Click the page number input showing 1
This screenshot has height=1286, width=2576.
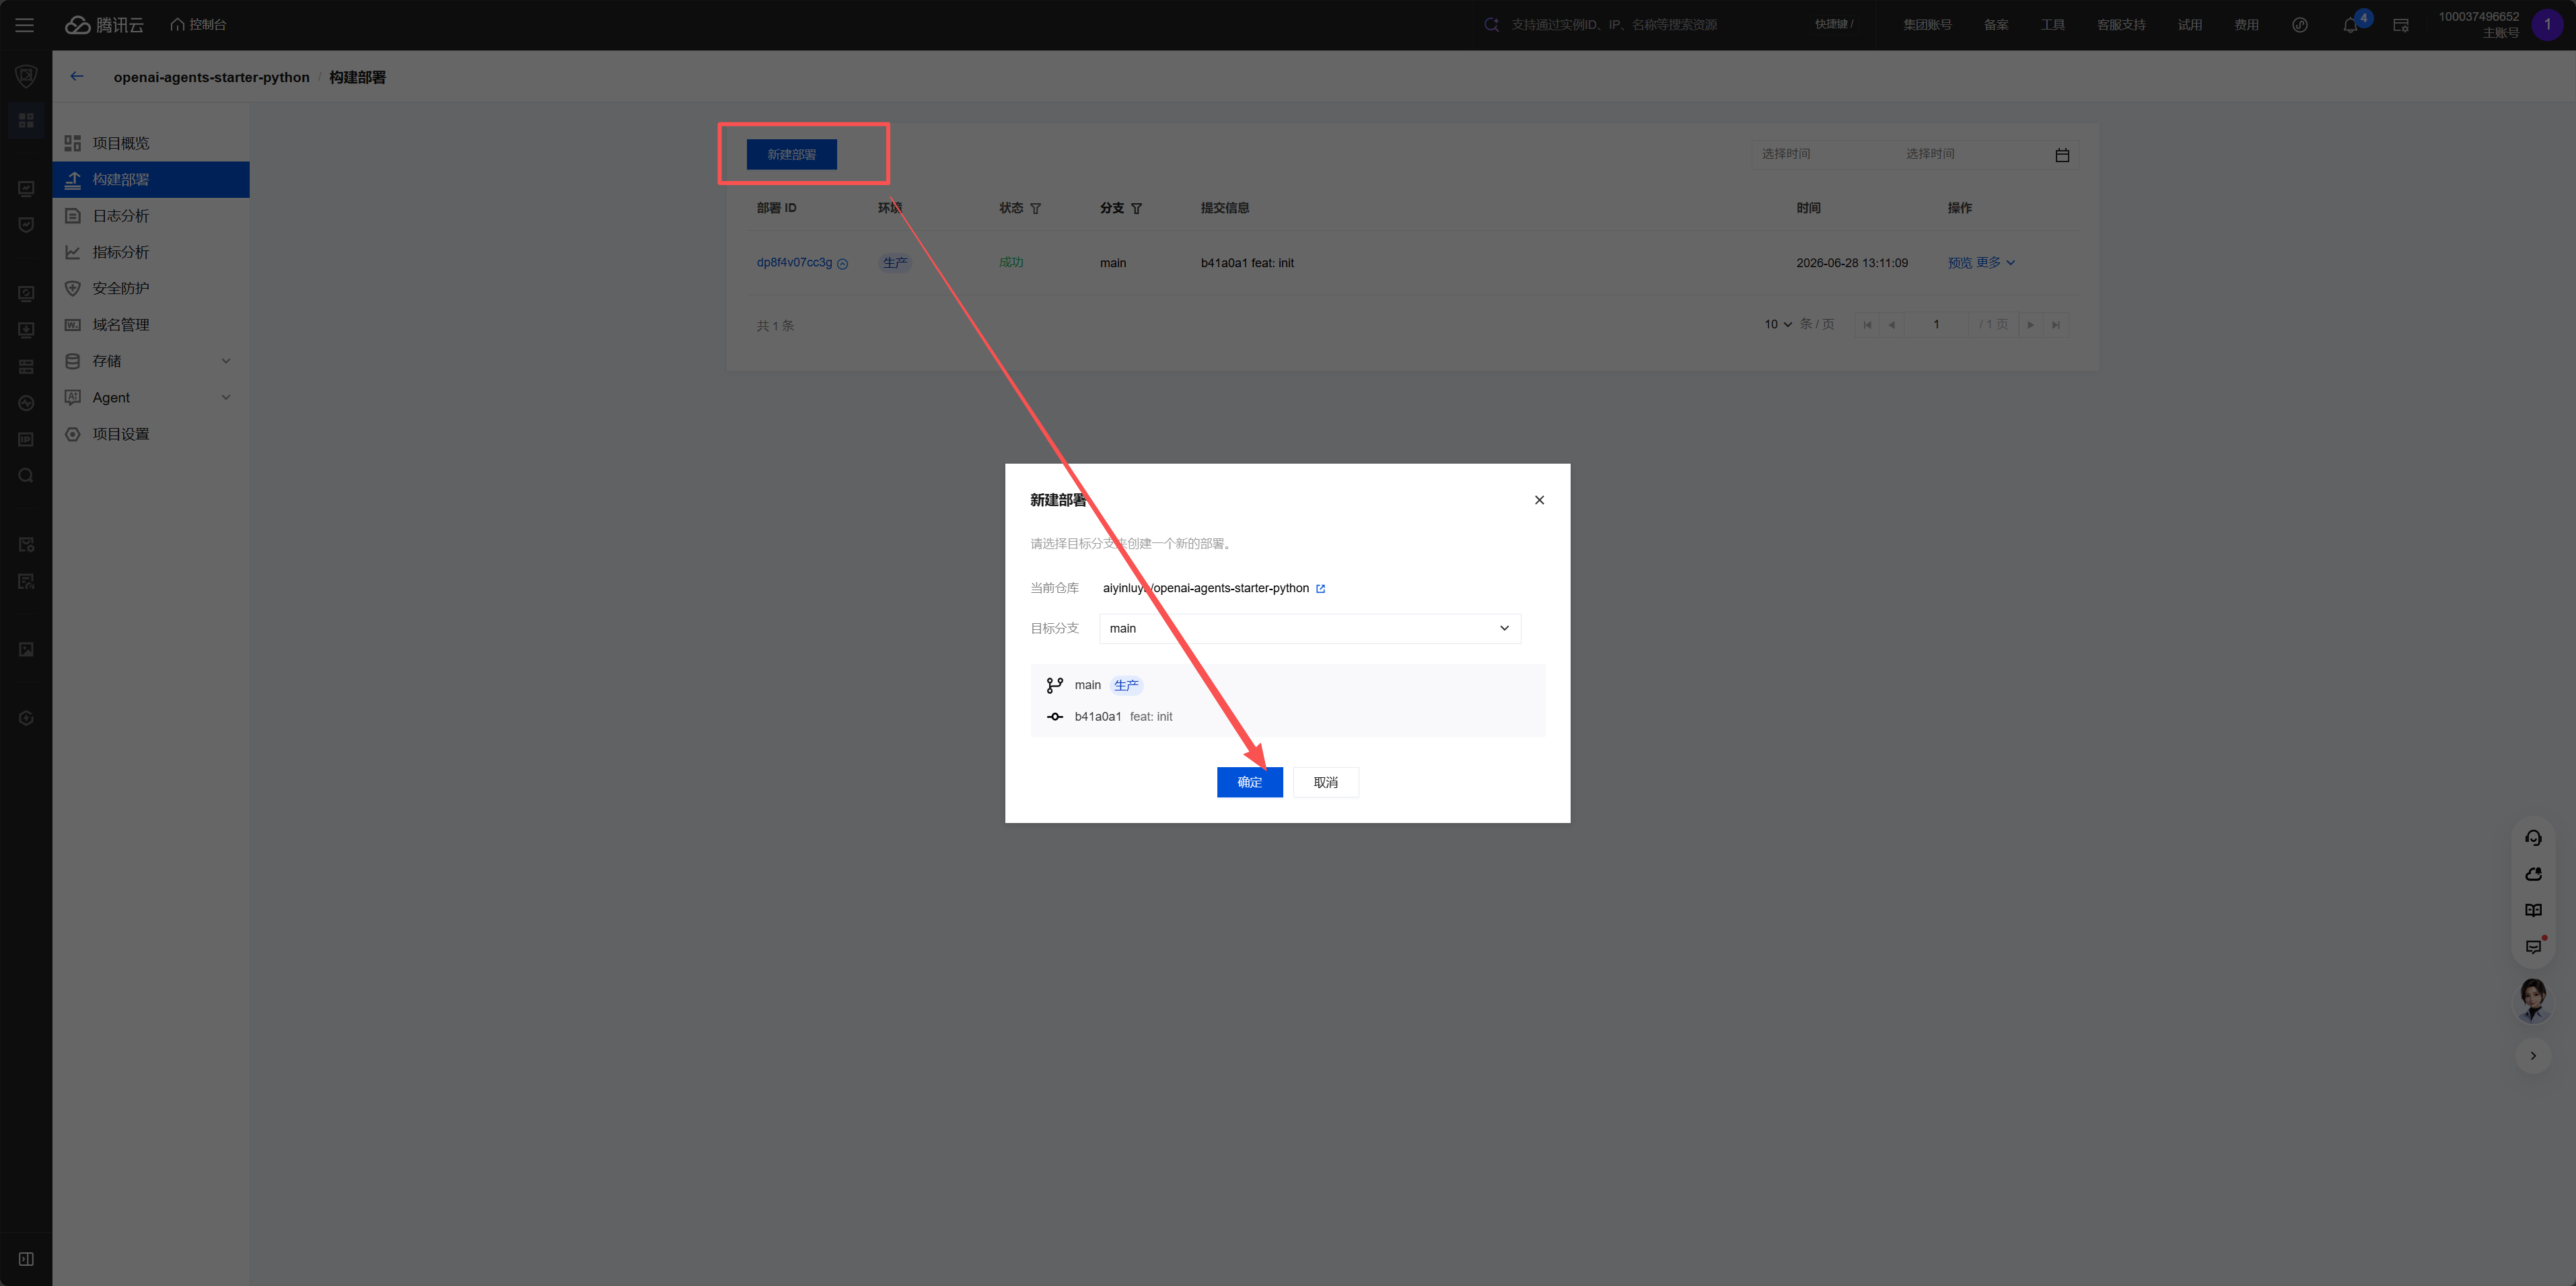click(1937, 325)
